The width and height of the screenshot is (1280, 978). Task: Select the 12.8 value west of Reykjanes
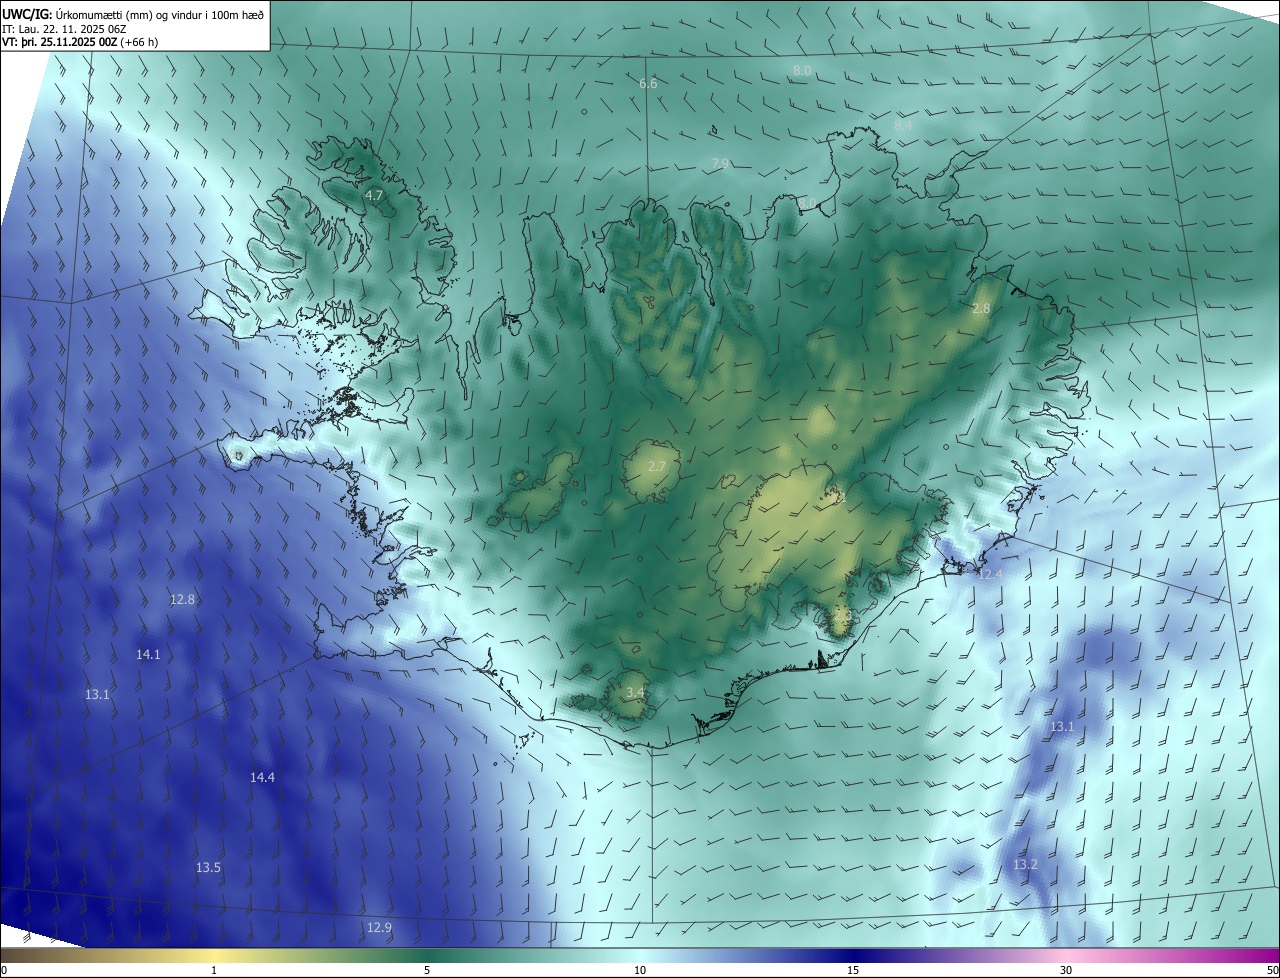coord(182,599)
